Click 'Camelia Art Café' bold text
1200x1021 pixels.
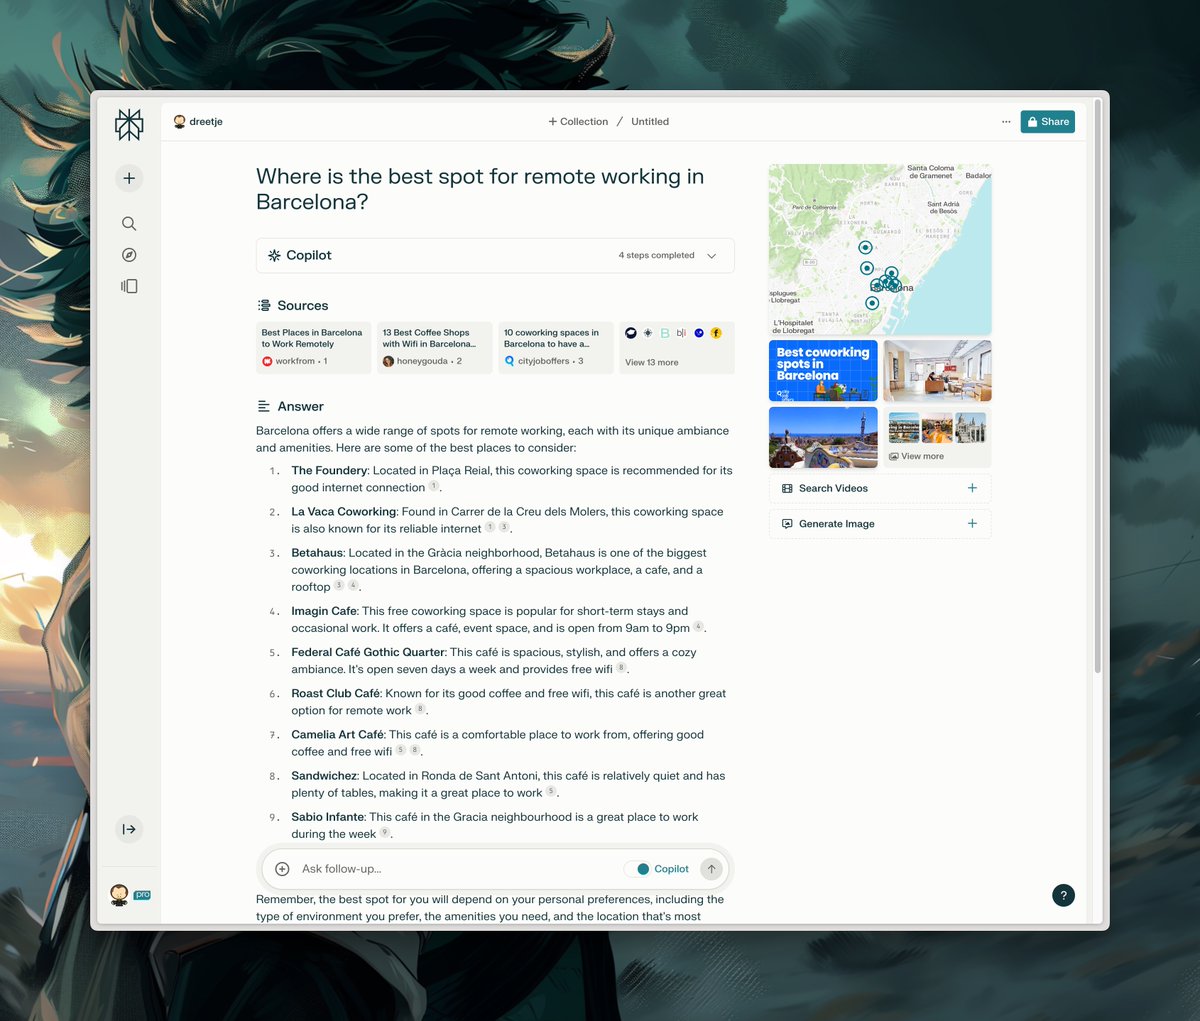(x=338, y=734)
